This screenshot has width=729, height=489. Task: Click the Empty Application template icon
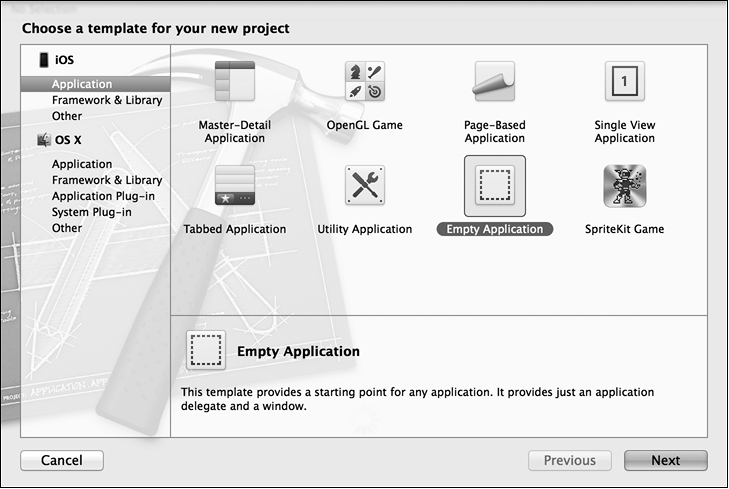click(494, 185)
